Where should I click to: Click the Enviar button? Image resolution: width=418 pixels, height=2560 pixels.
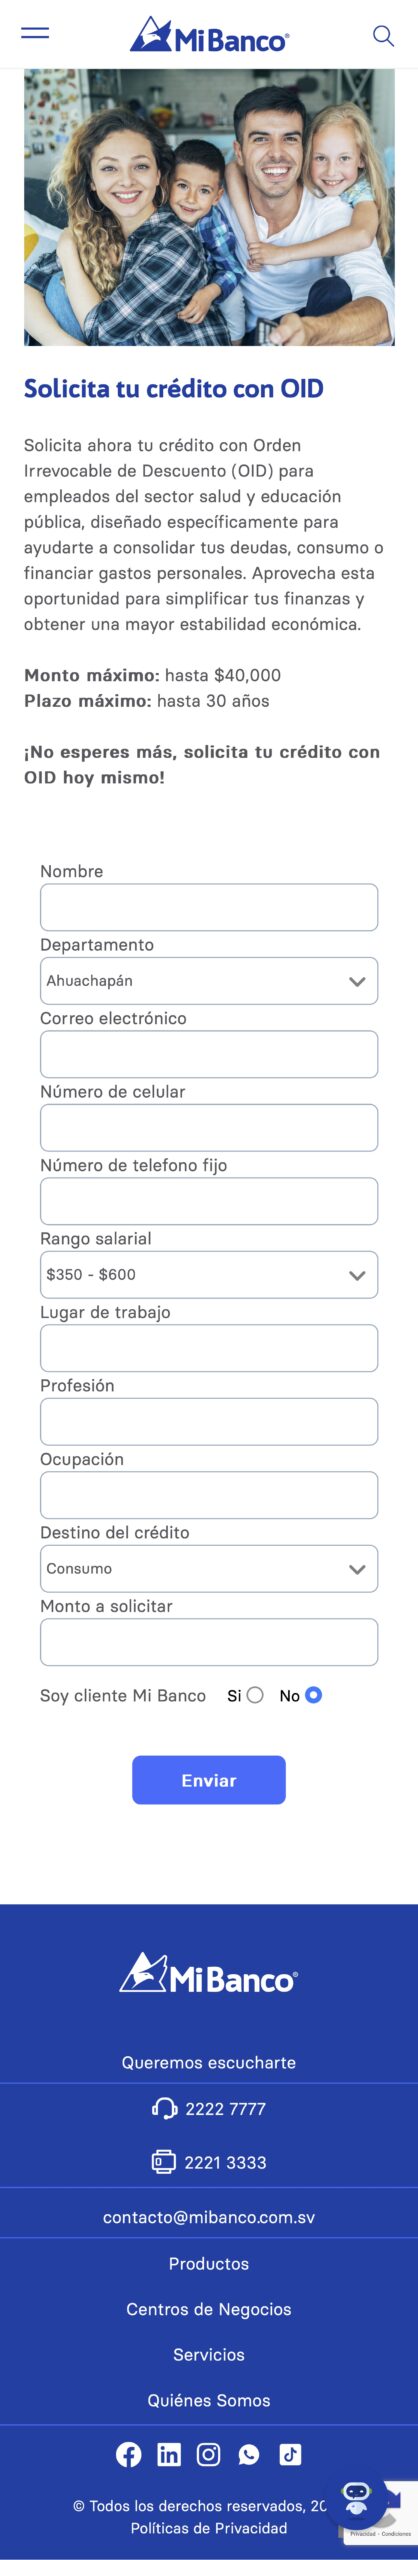[x=209, y=1780]
